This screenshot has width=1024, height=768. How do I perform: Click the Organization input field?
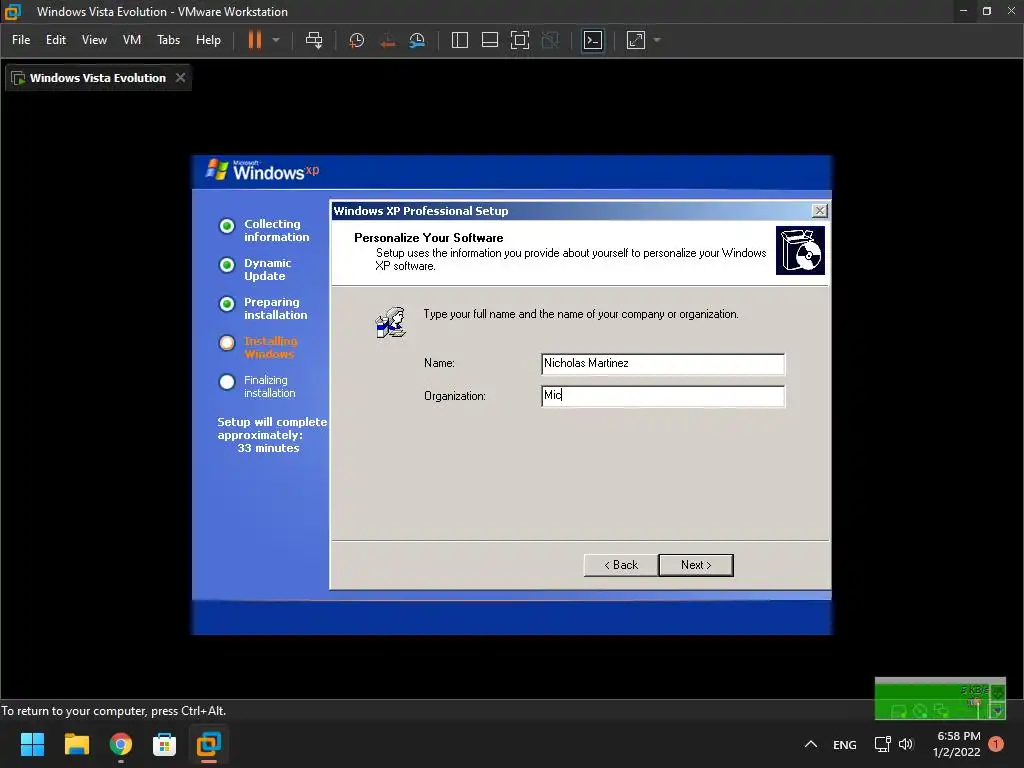point(663,396)
